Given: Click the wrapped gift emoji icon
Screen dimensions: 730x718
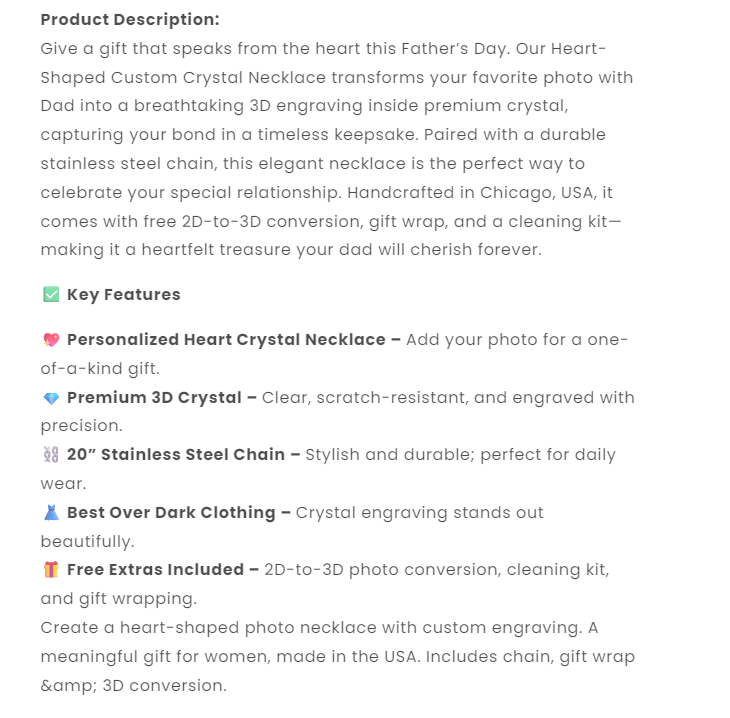Looking at the screenshot, I should [51, 570].
